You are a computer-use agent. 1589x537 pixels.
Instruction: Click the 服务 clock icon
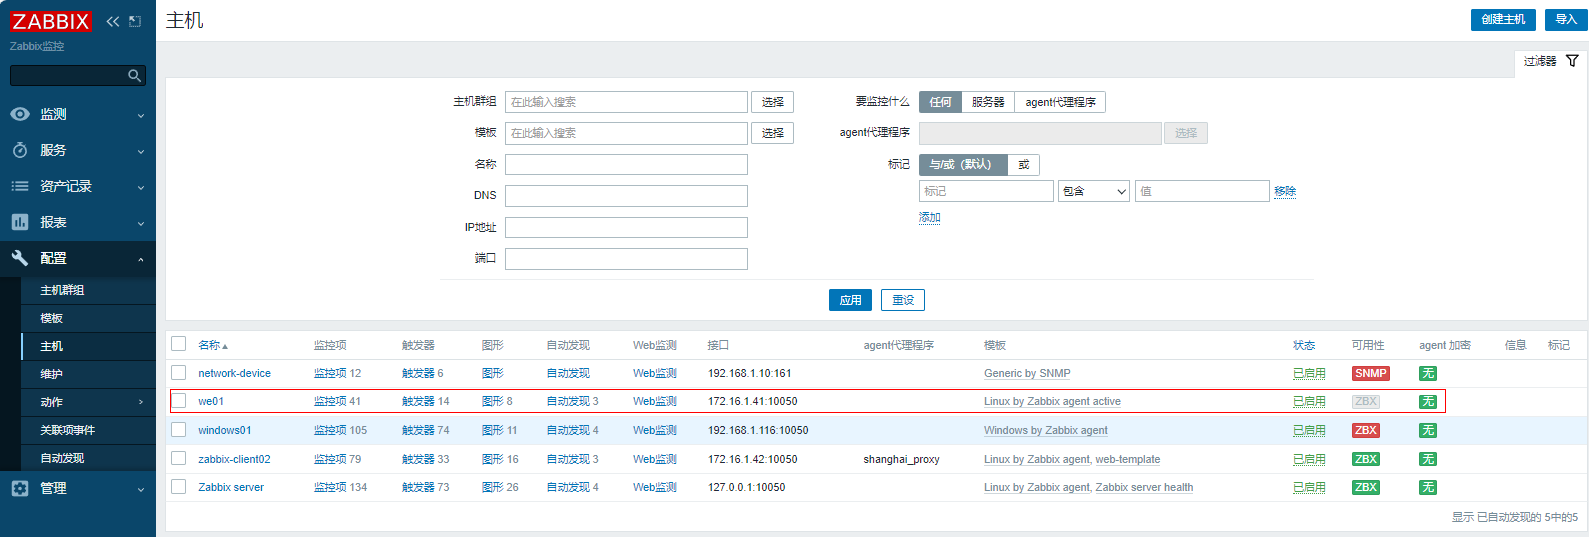coord(20,150)
